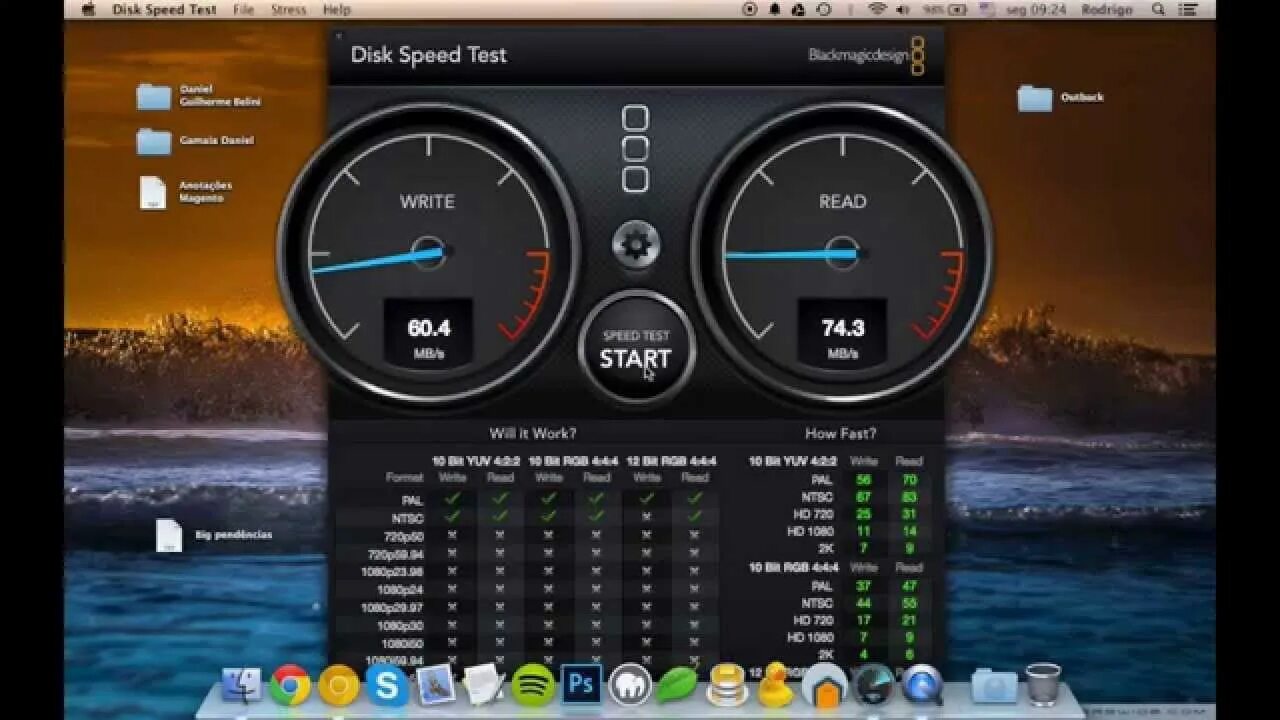Click the HD 1080 label under 10 Bit YUV
The width and height of the screenshot is (1280, 720).
[x=810, y=531]
